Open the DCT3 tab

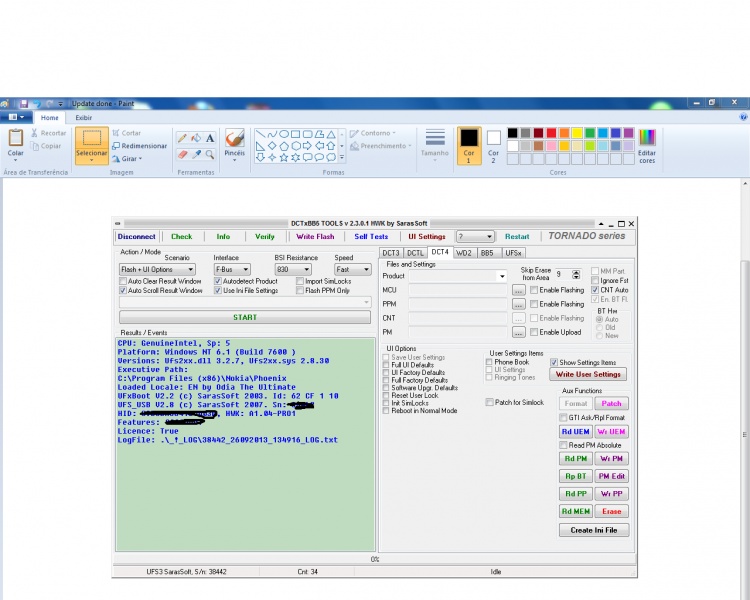[x=391, y=253]
